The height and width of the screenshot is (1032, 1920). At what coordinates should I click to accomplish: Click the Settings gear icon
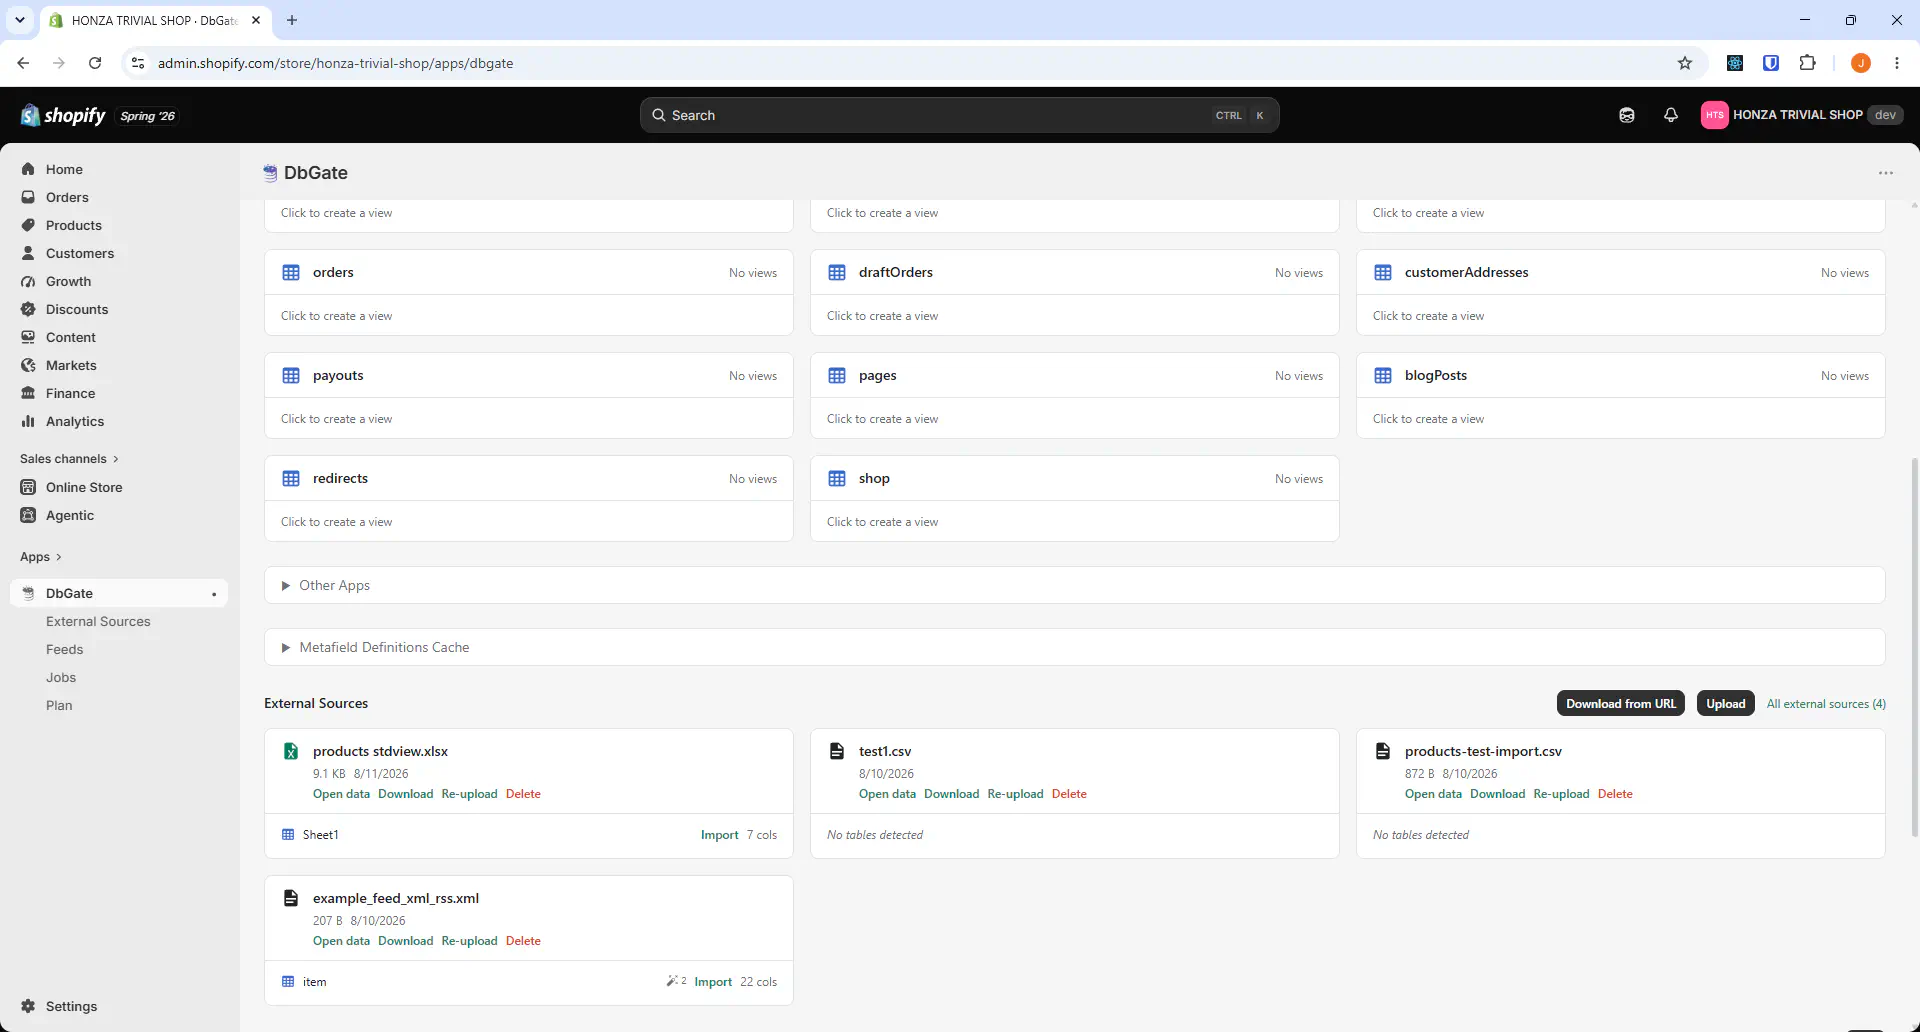(x=28, y=1006)
